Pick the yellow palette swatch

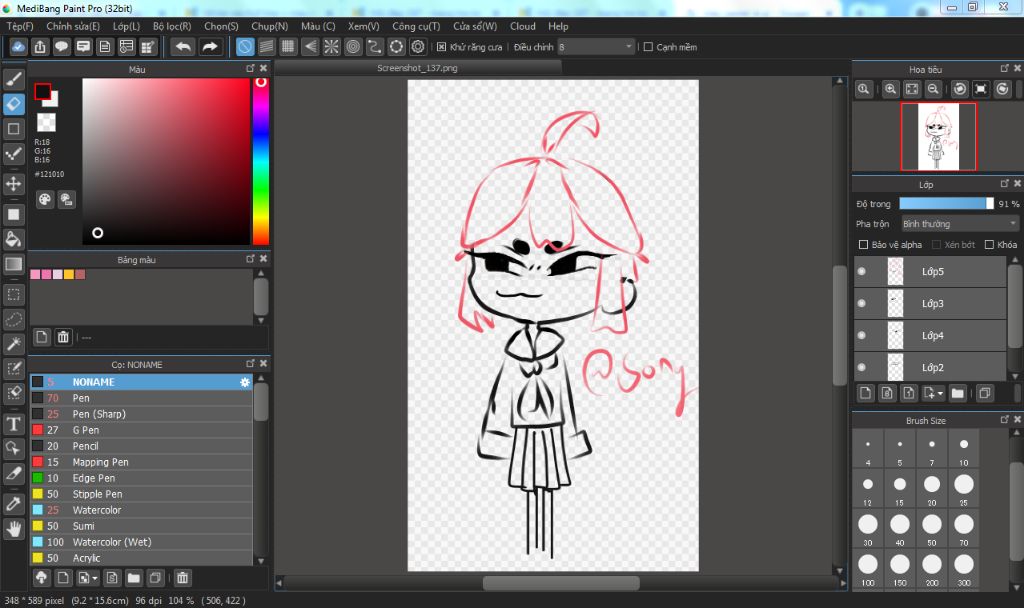(x=69, y=275)
